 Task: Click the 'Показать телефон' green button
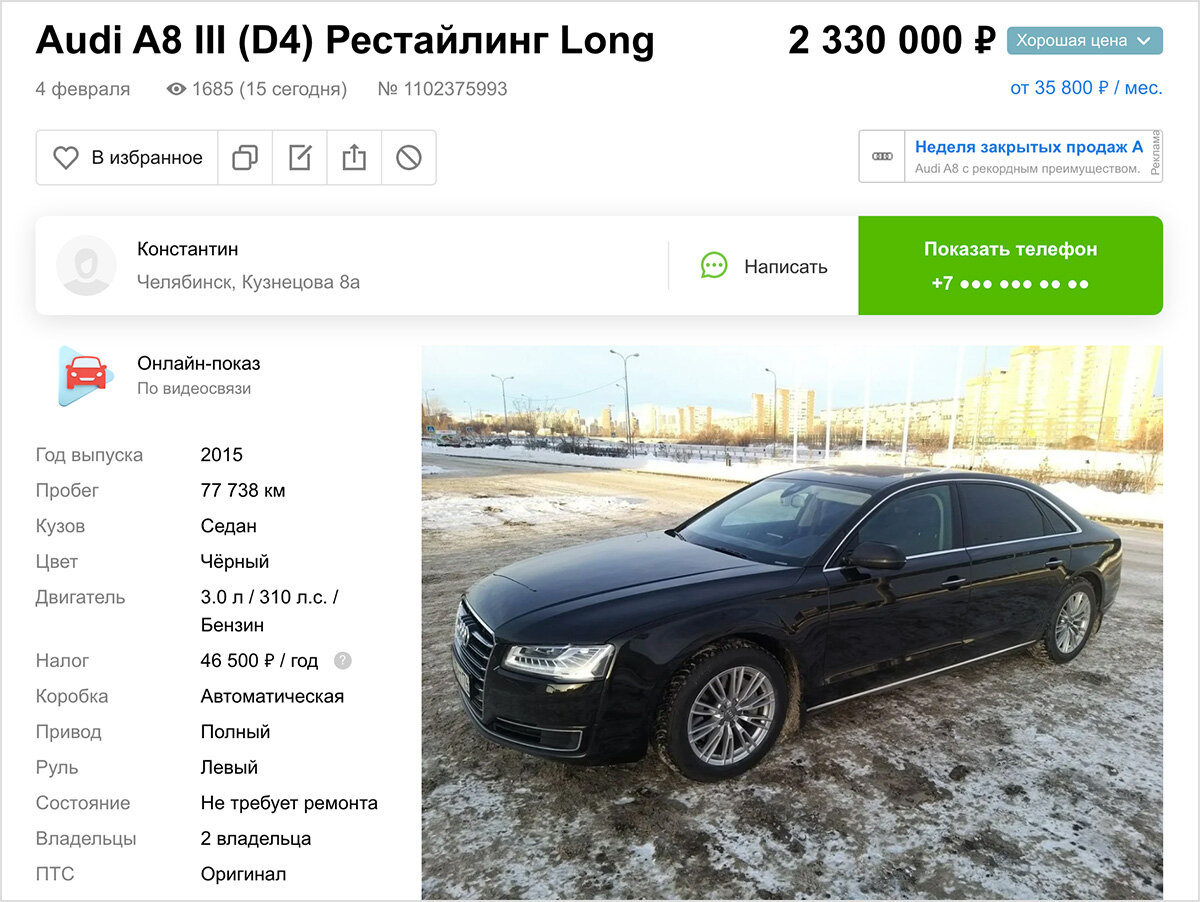(1010, 266)
